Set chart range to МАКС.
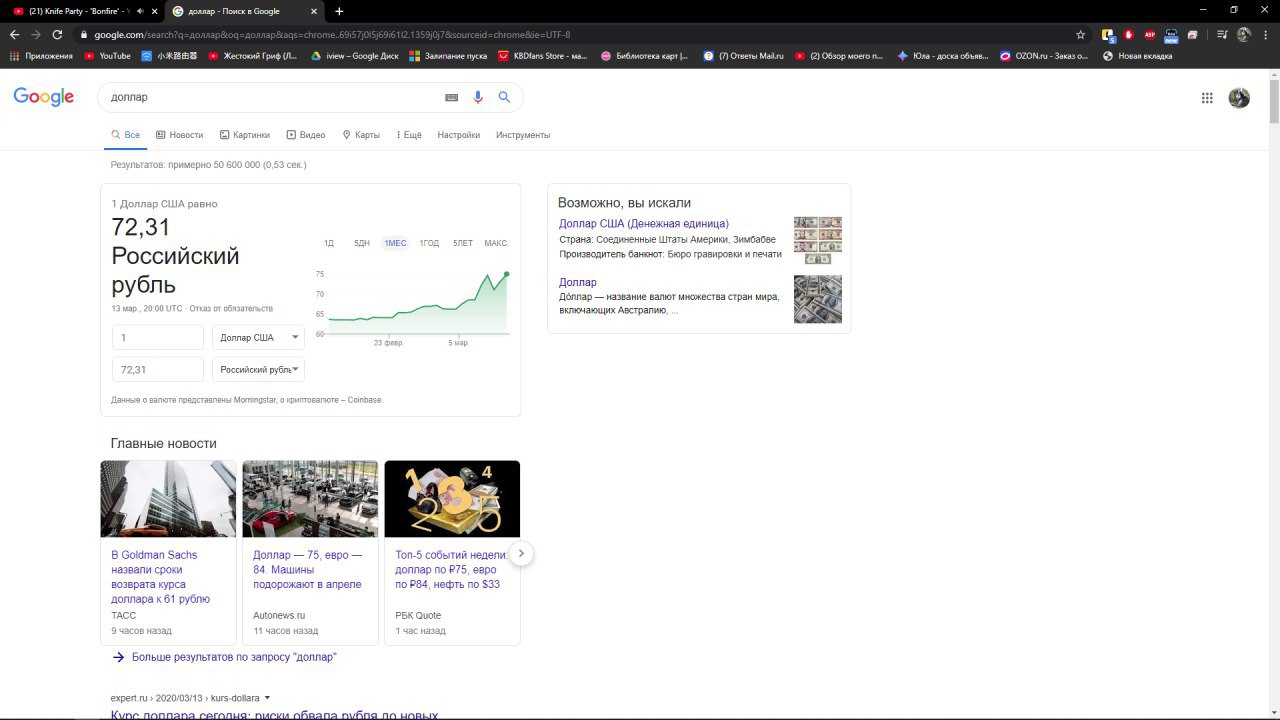The image size is (1280, 720). [497, 243]
